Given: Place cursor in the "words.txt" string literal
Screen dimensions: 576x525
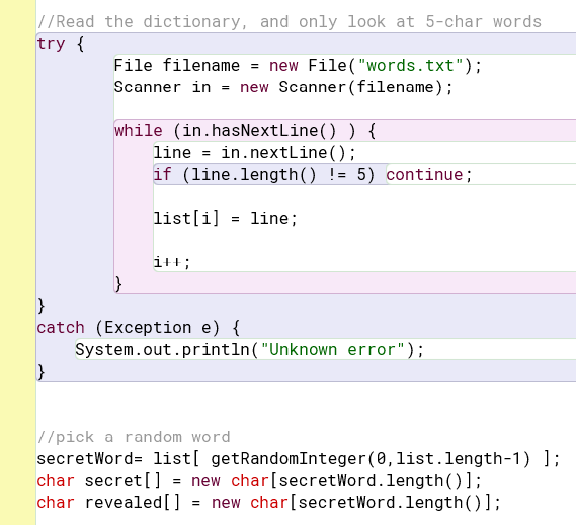Looking at the screenshot, I should coord(410,66).
